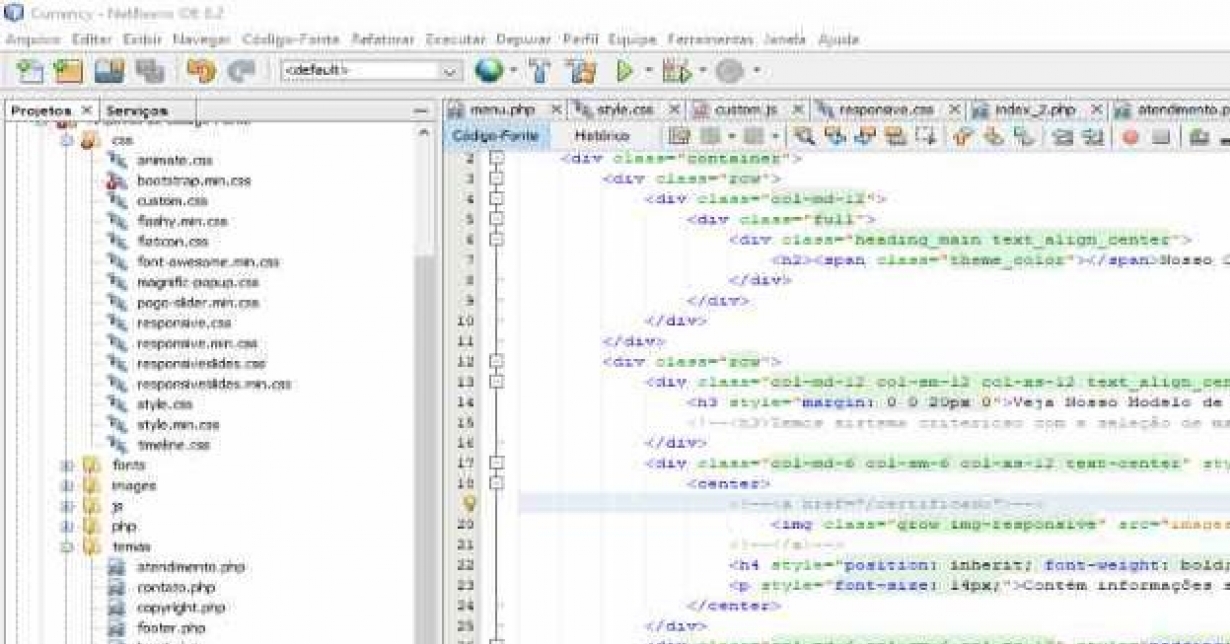Click the Clean and Build icon
1230x644 pixels.
[x=580, y=71]
